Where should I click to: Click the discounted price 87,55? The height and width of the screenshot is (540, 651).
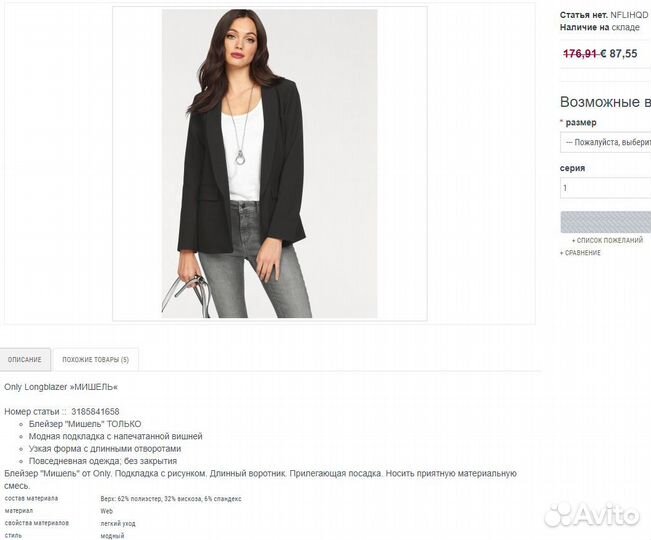click(x=624, y=54)
